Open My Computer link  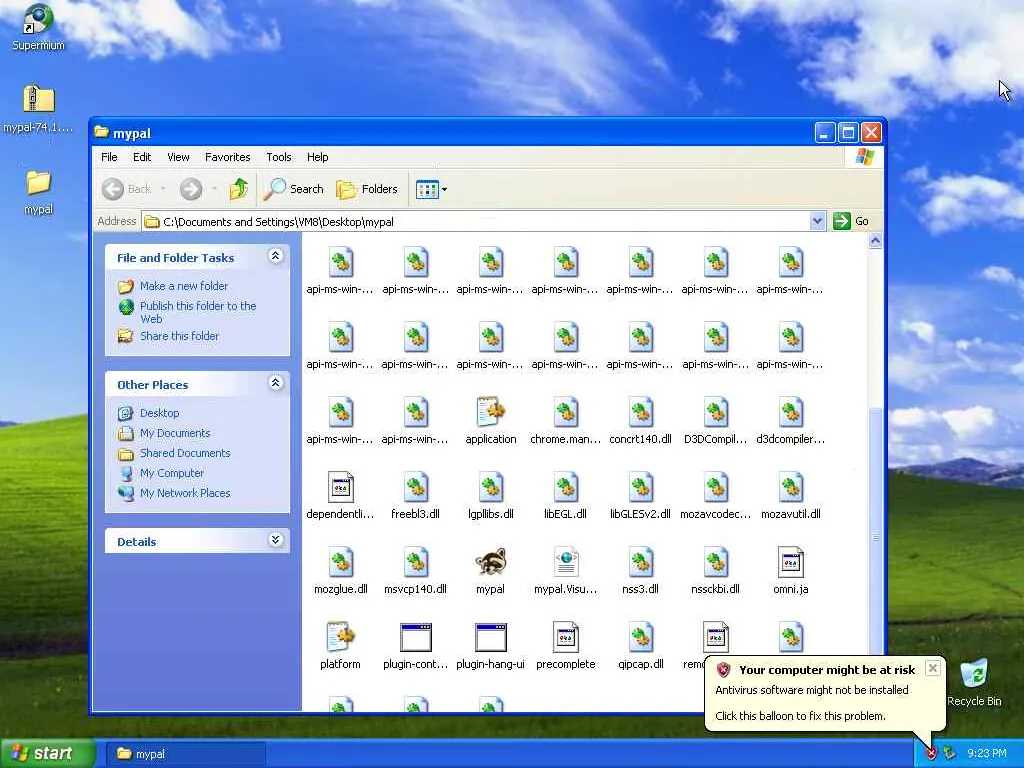[172, 473]
